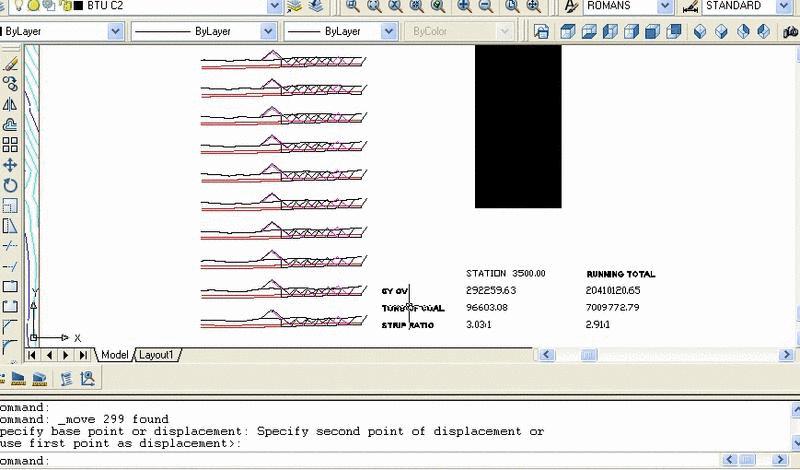Click the Layer Previous icon

(316, 6)
